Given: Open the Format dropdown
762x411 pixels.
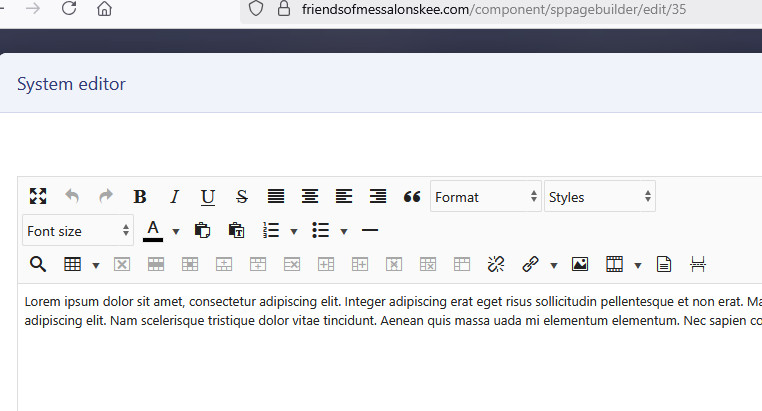Looking at the screenshot, I should [x=485, y=197].
